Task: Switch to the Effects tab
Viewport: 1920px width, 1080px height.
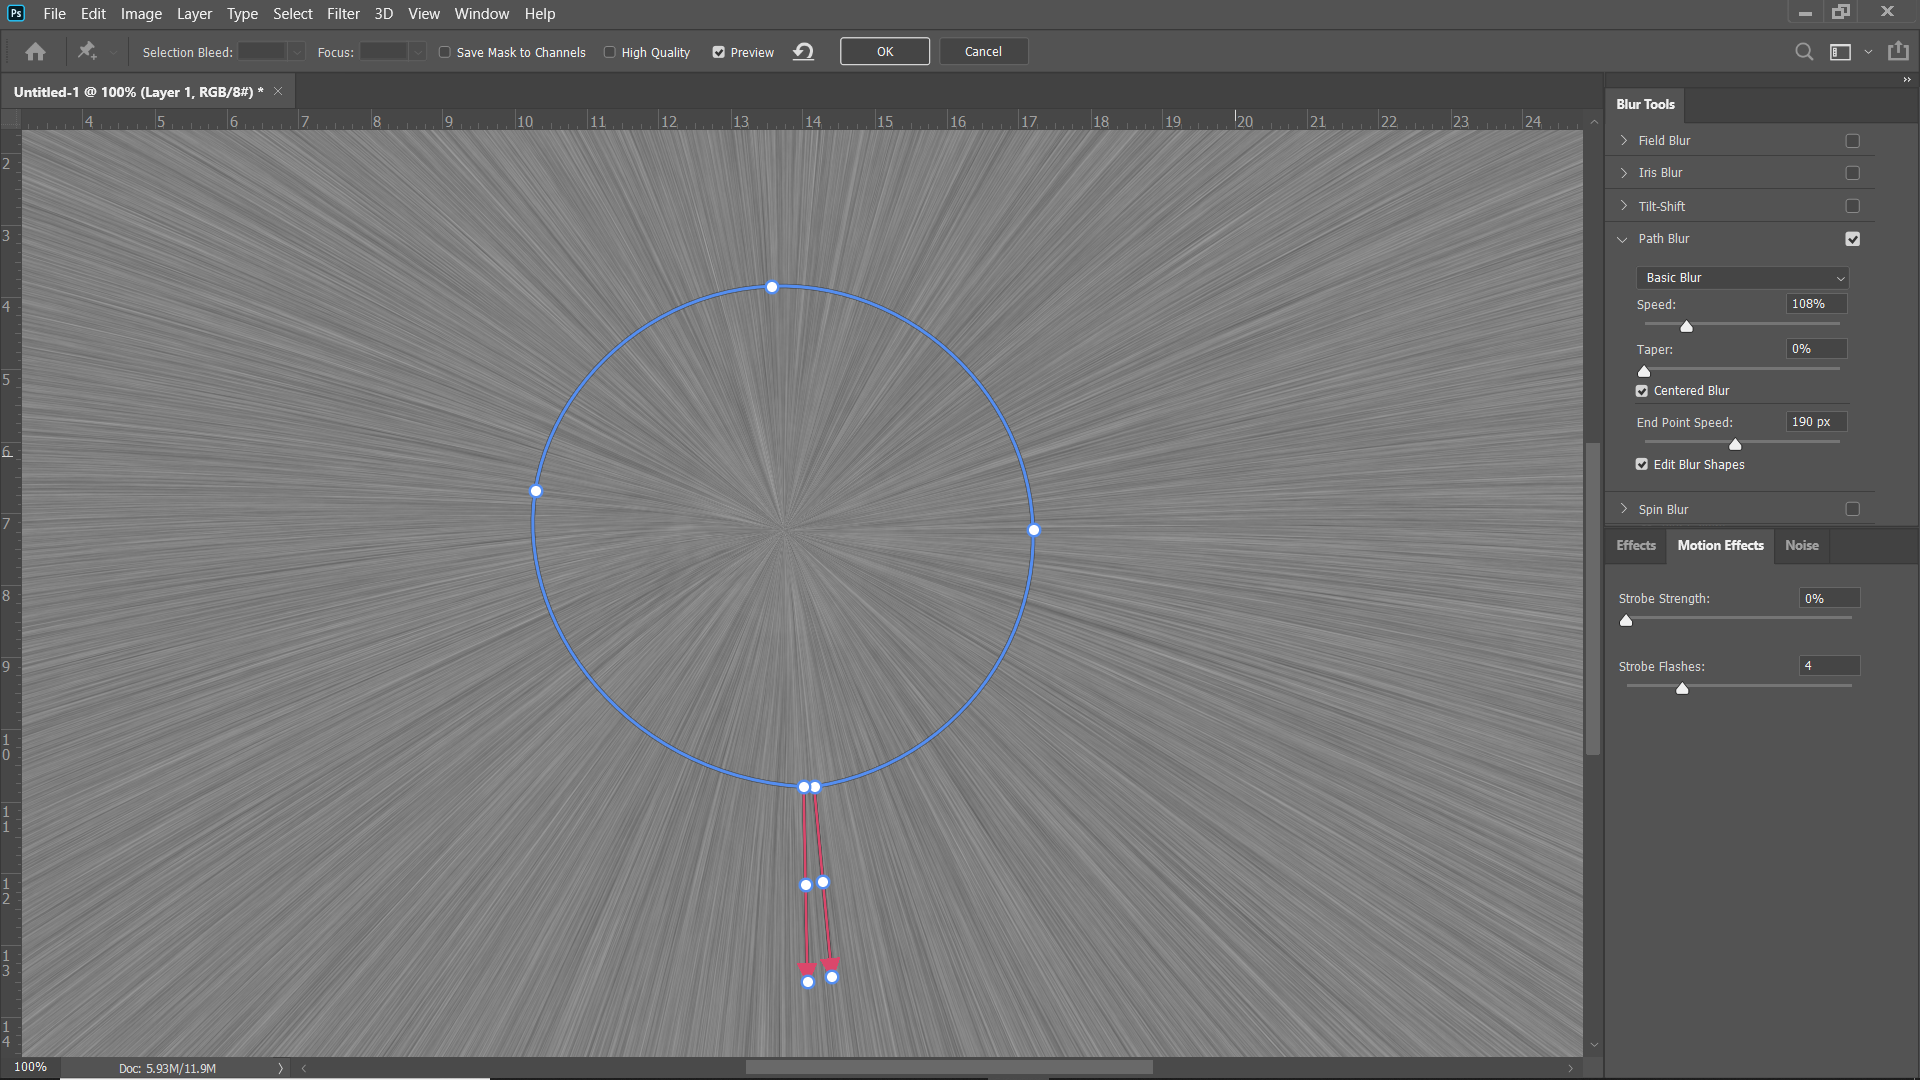Action: [1636, 545]
